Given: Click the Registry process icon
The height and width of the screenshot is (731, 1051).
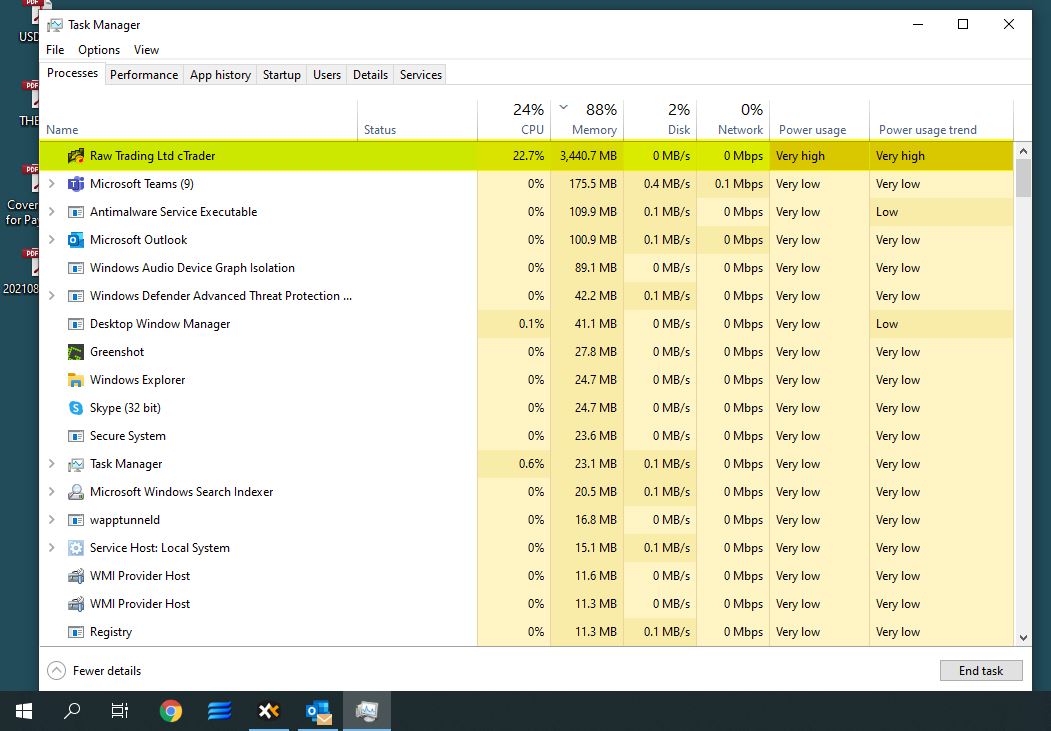Looking at the screenshot, I should tap(76, 632).
